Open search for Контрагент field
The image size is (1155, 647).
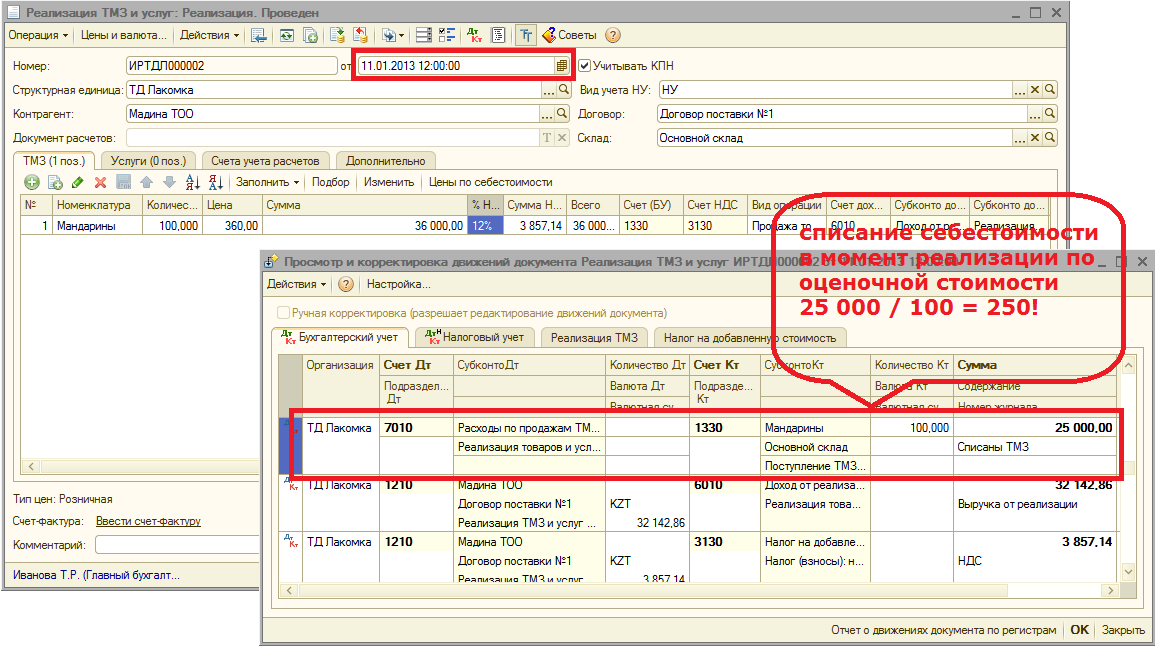pyautogui.click(x=563, y=114)
